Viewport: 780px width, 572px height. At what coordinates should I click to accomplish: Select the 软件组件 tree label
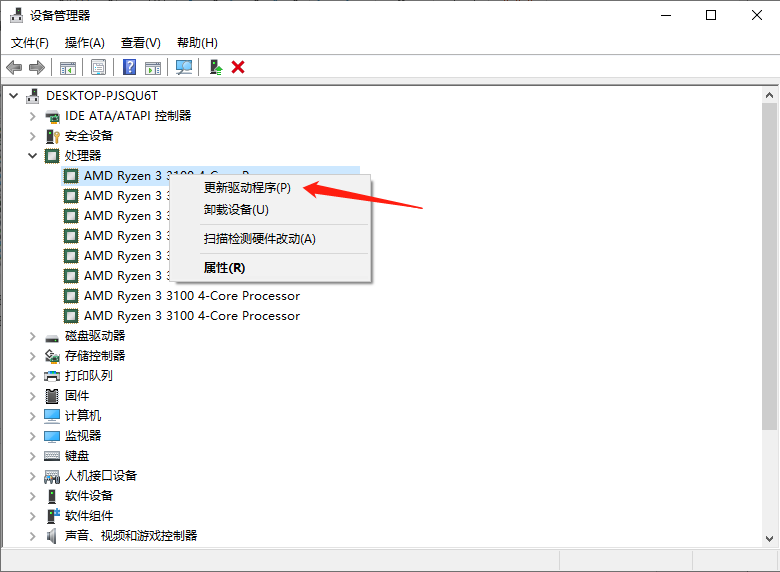click(x=89, y=516)
